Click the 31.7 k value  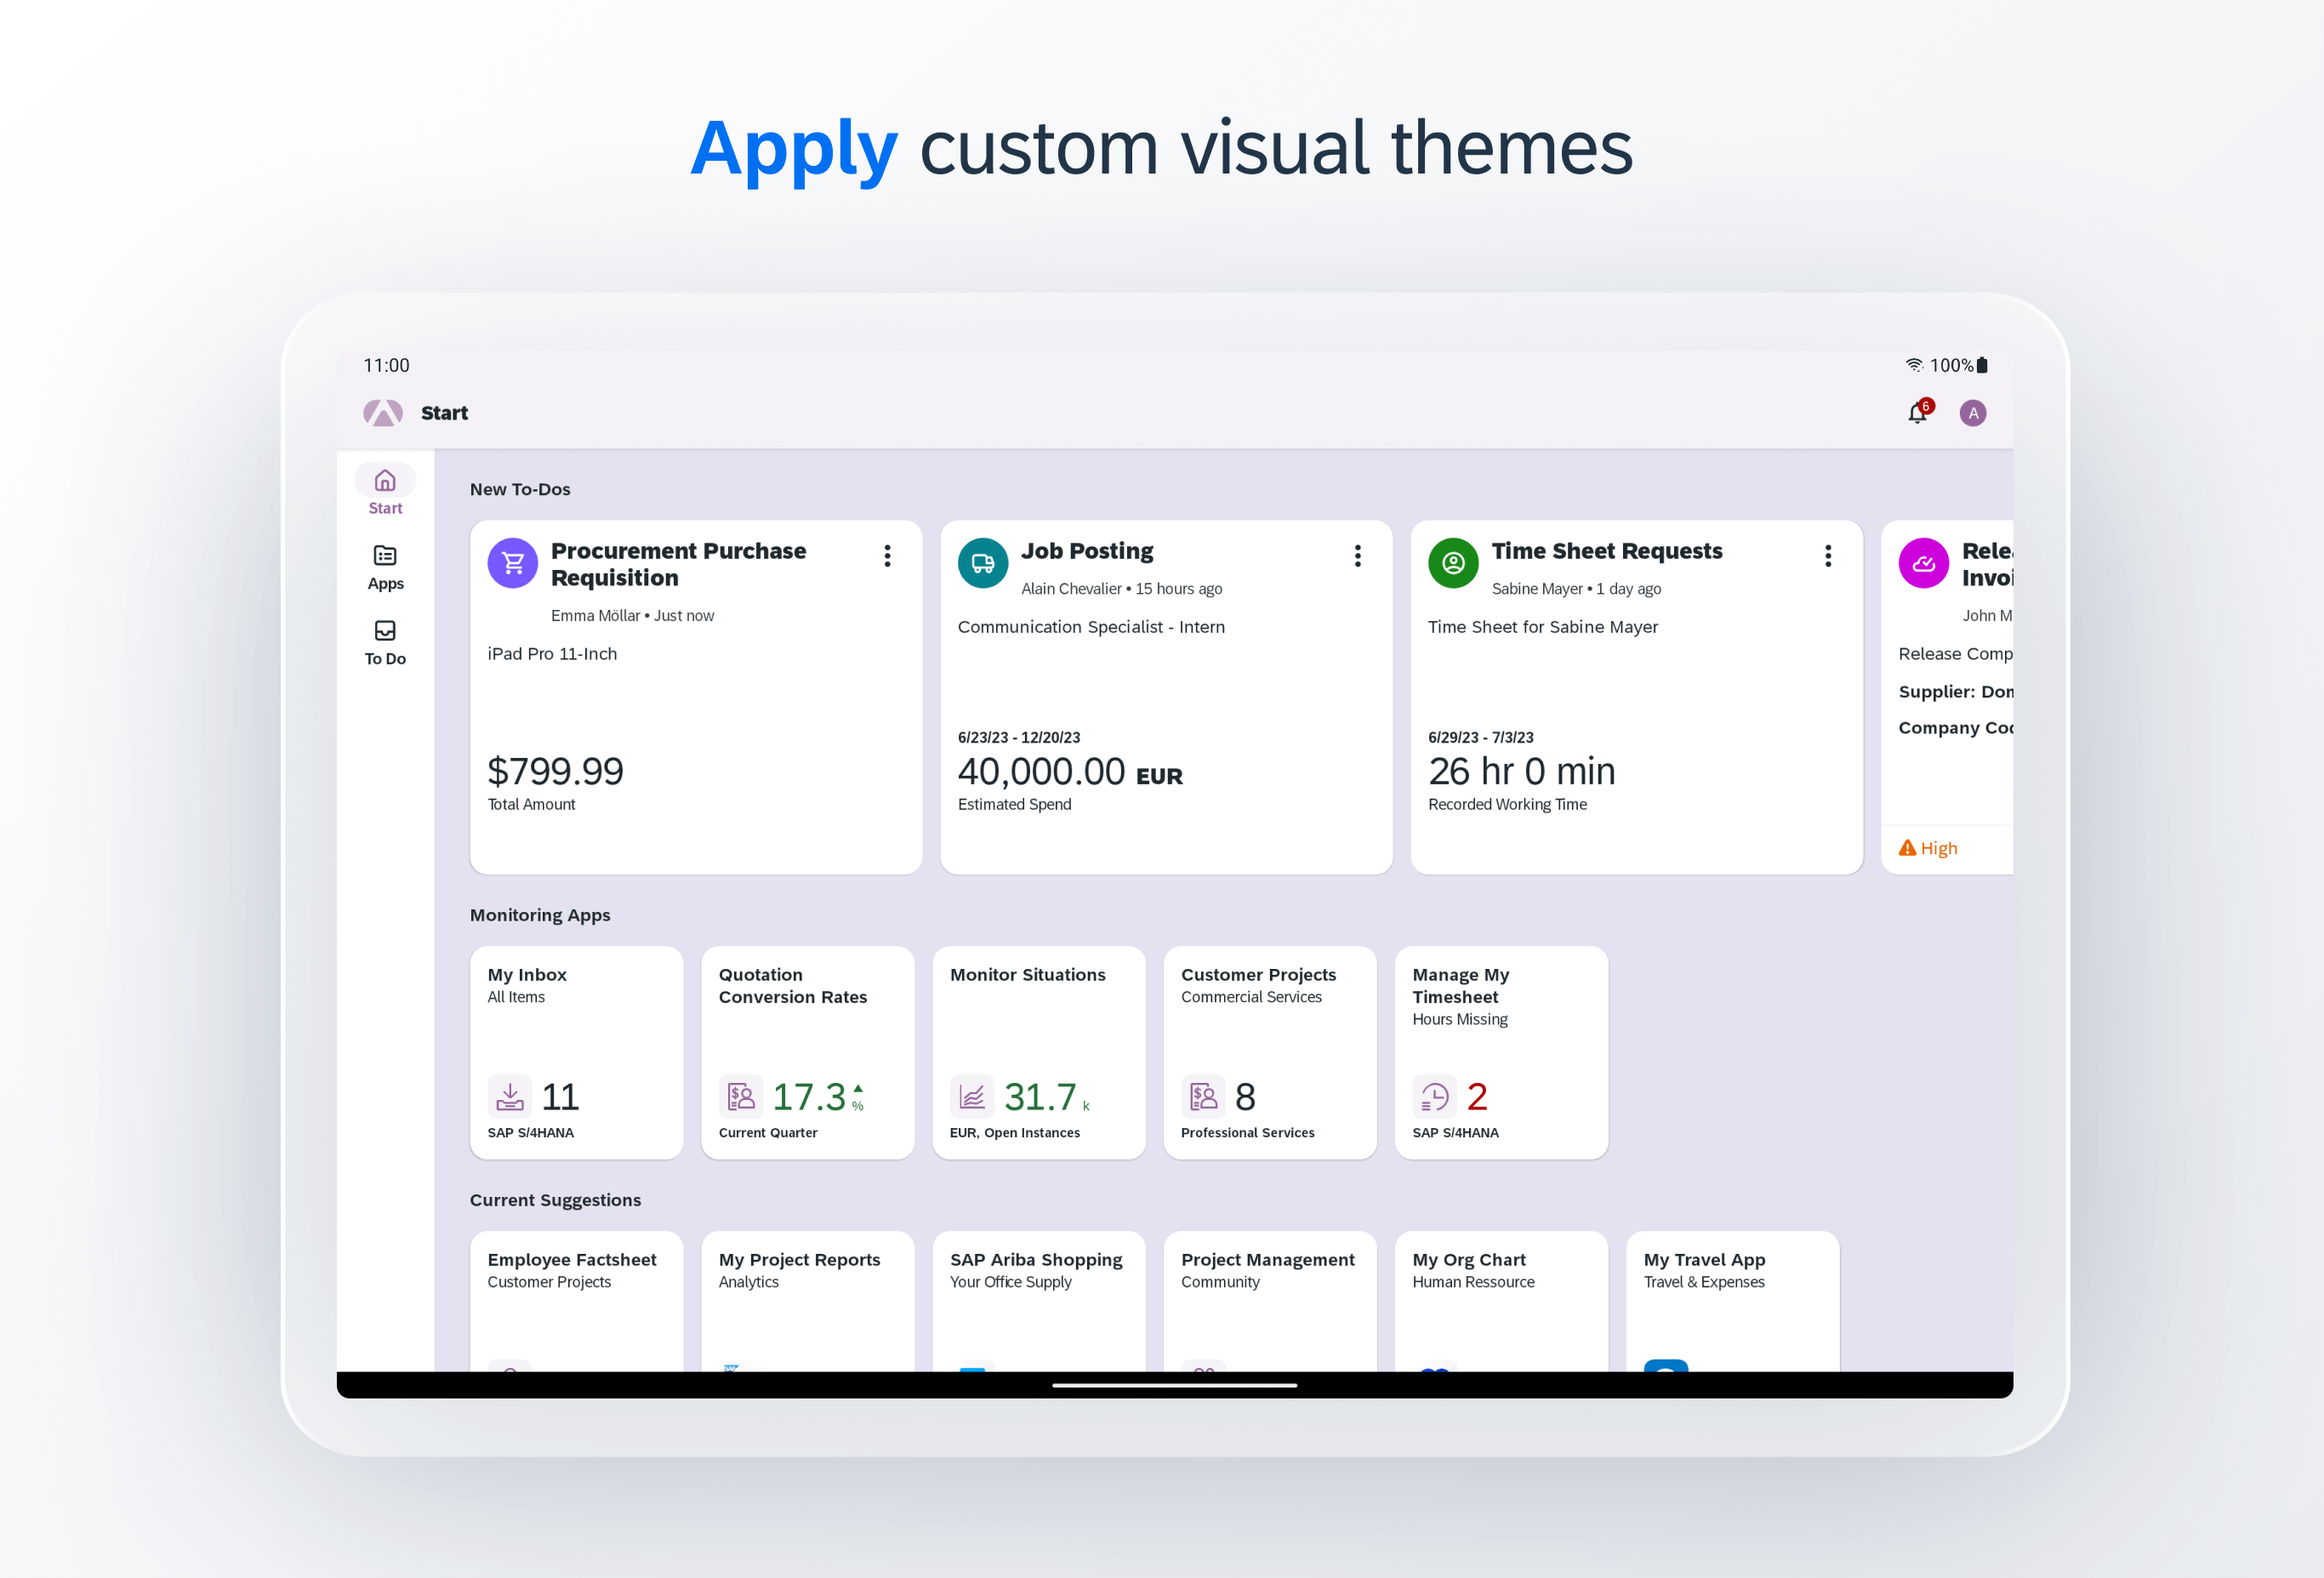click(1046, 1097)
